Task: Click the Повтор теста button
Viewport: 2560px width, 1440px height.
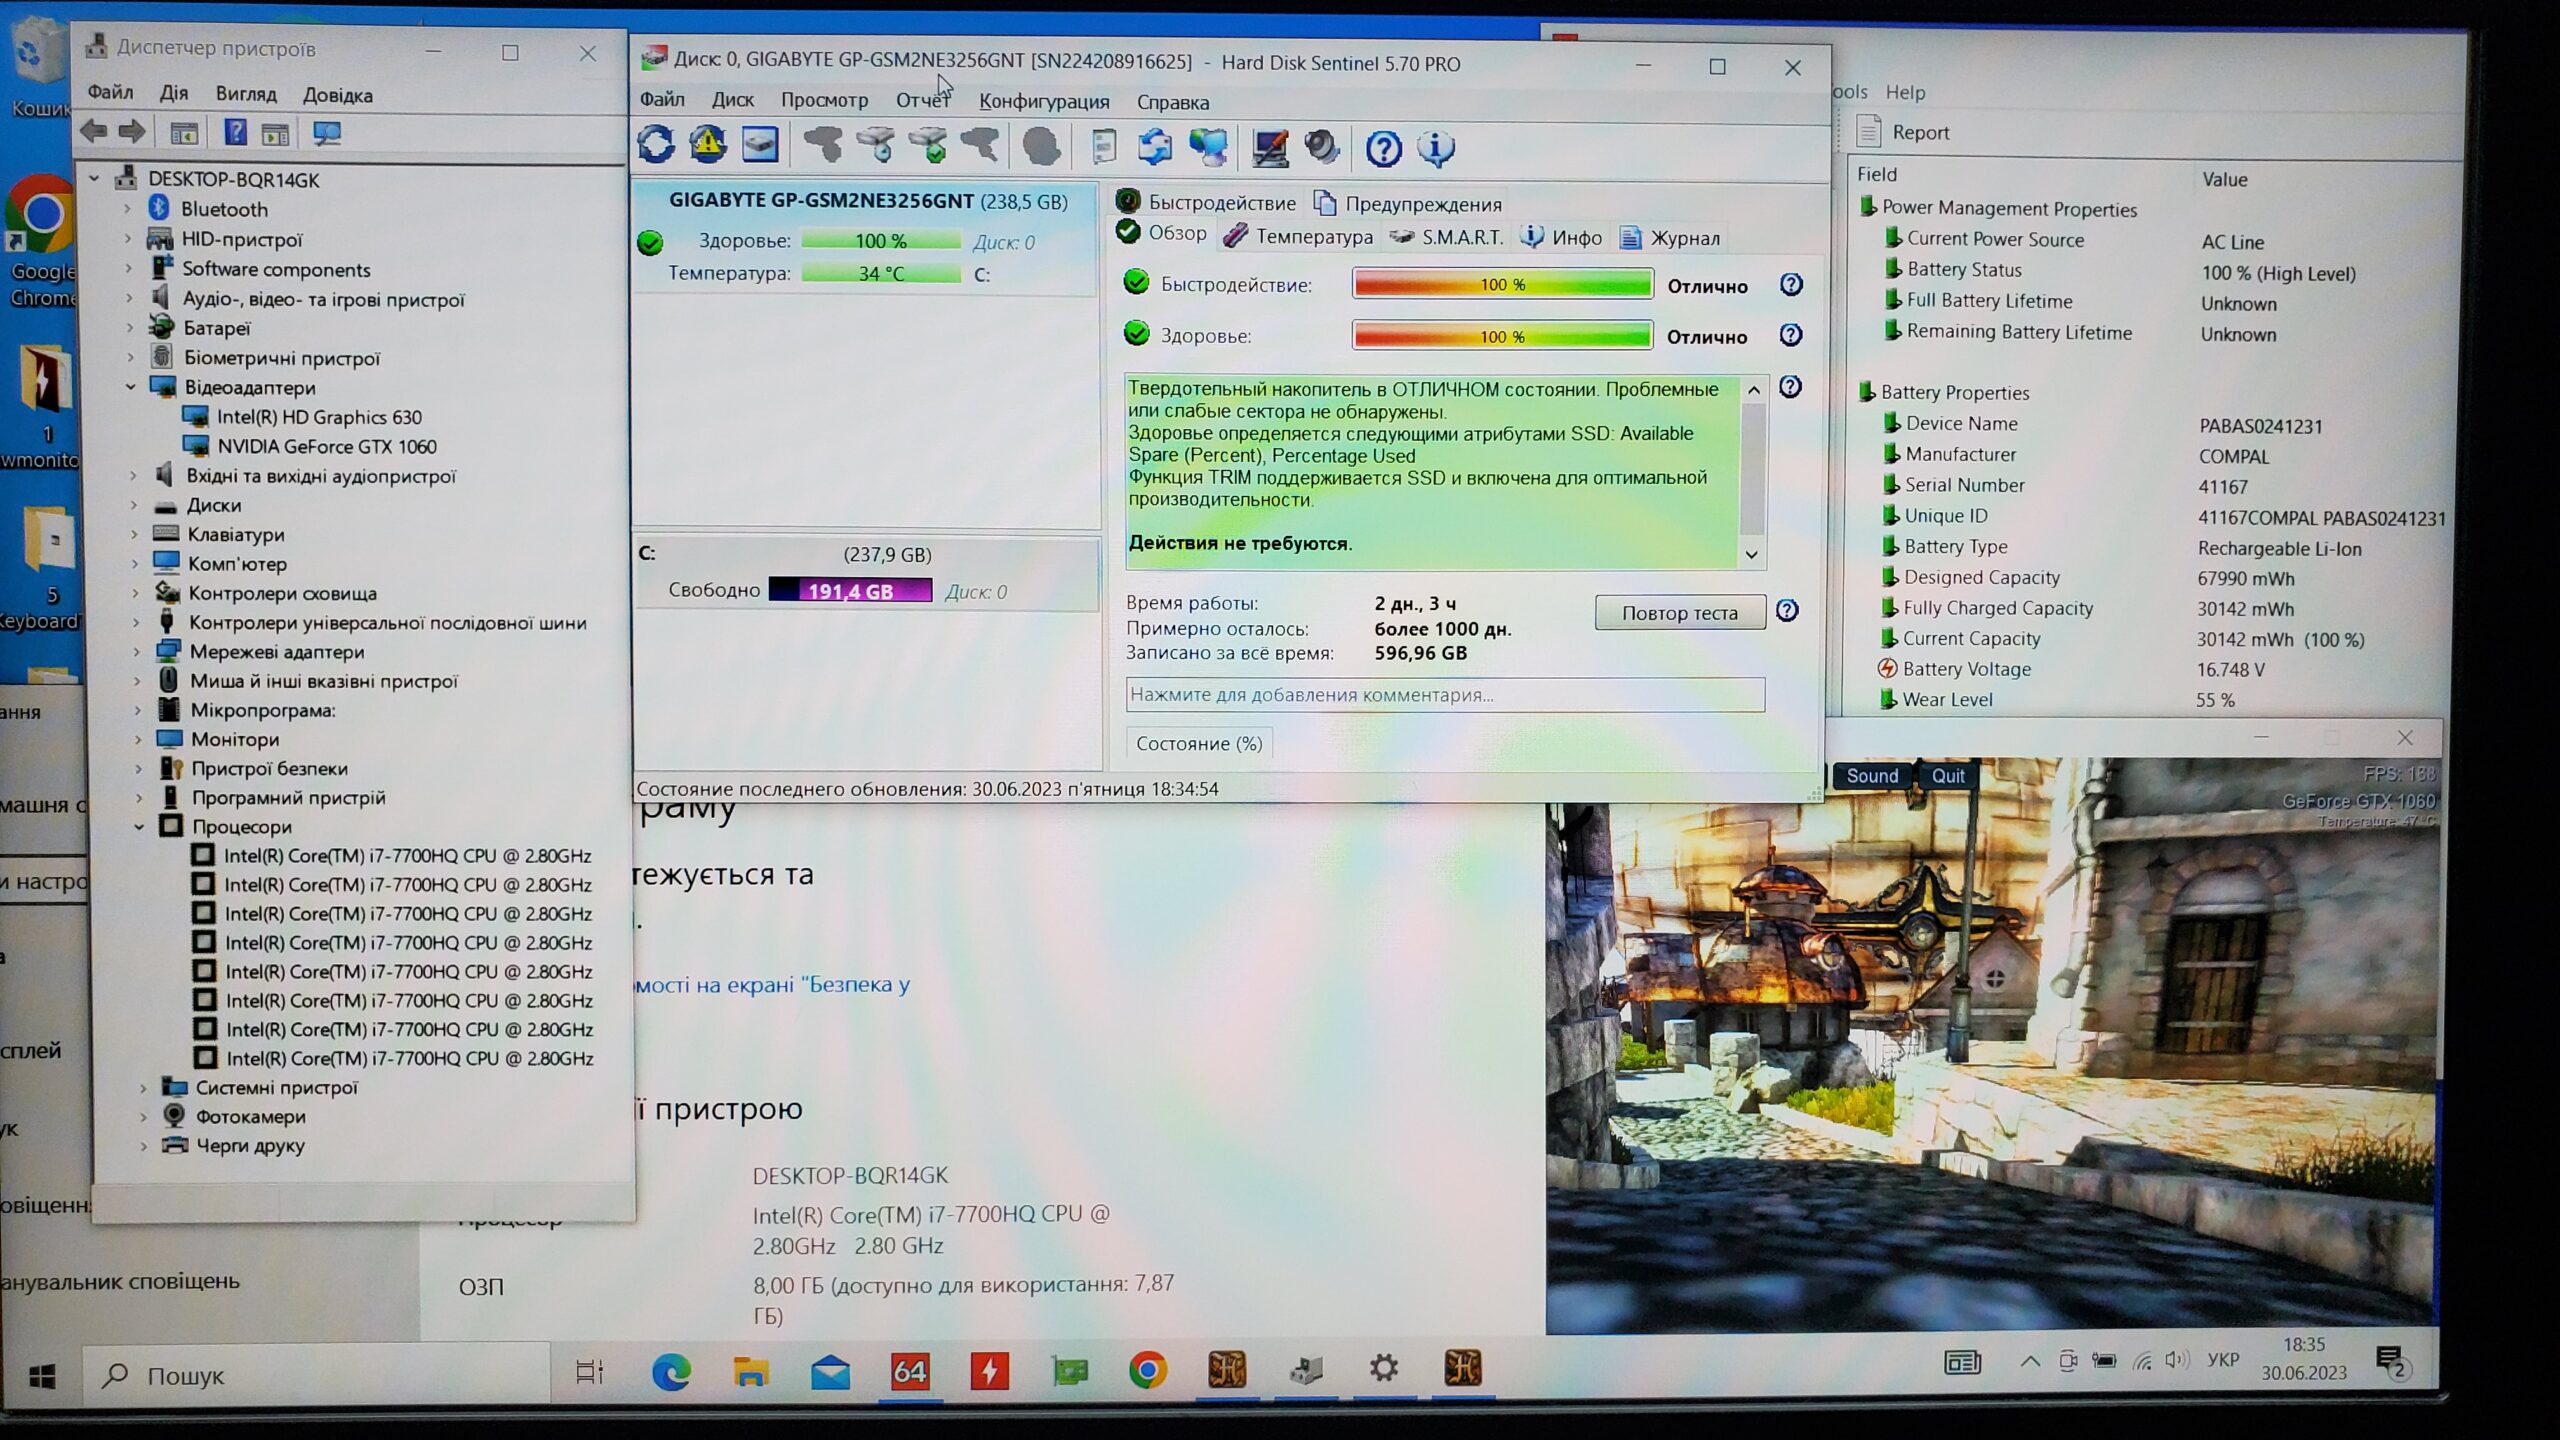Action: (x=1679, y=613)
